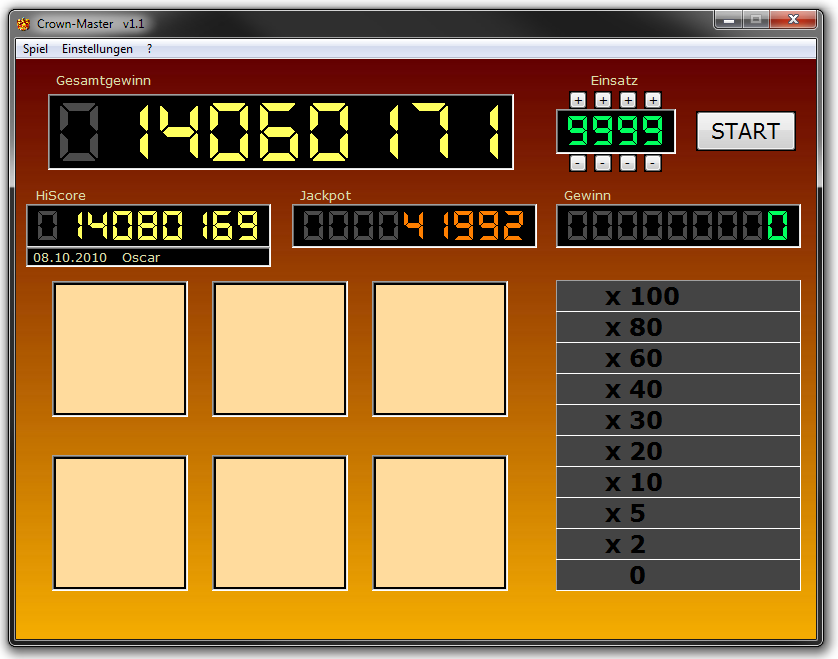
Task: Click the START button
Action: (745, 131)
